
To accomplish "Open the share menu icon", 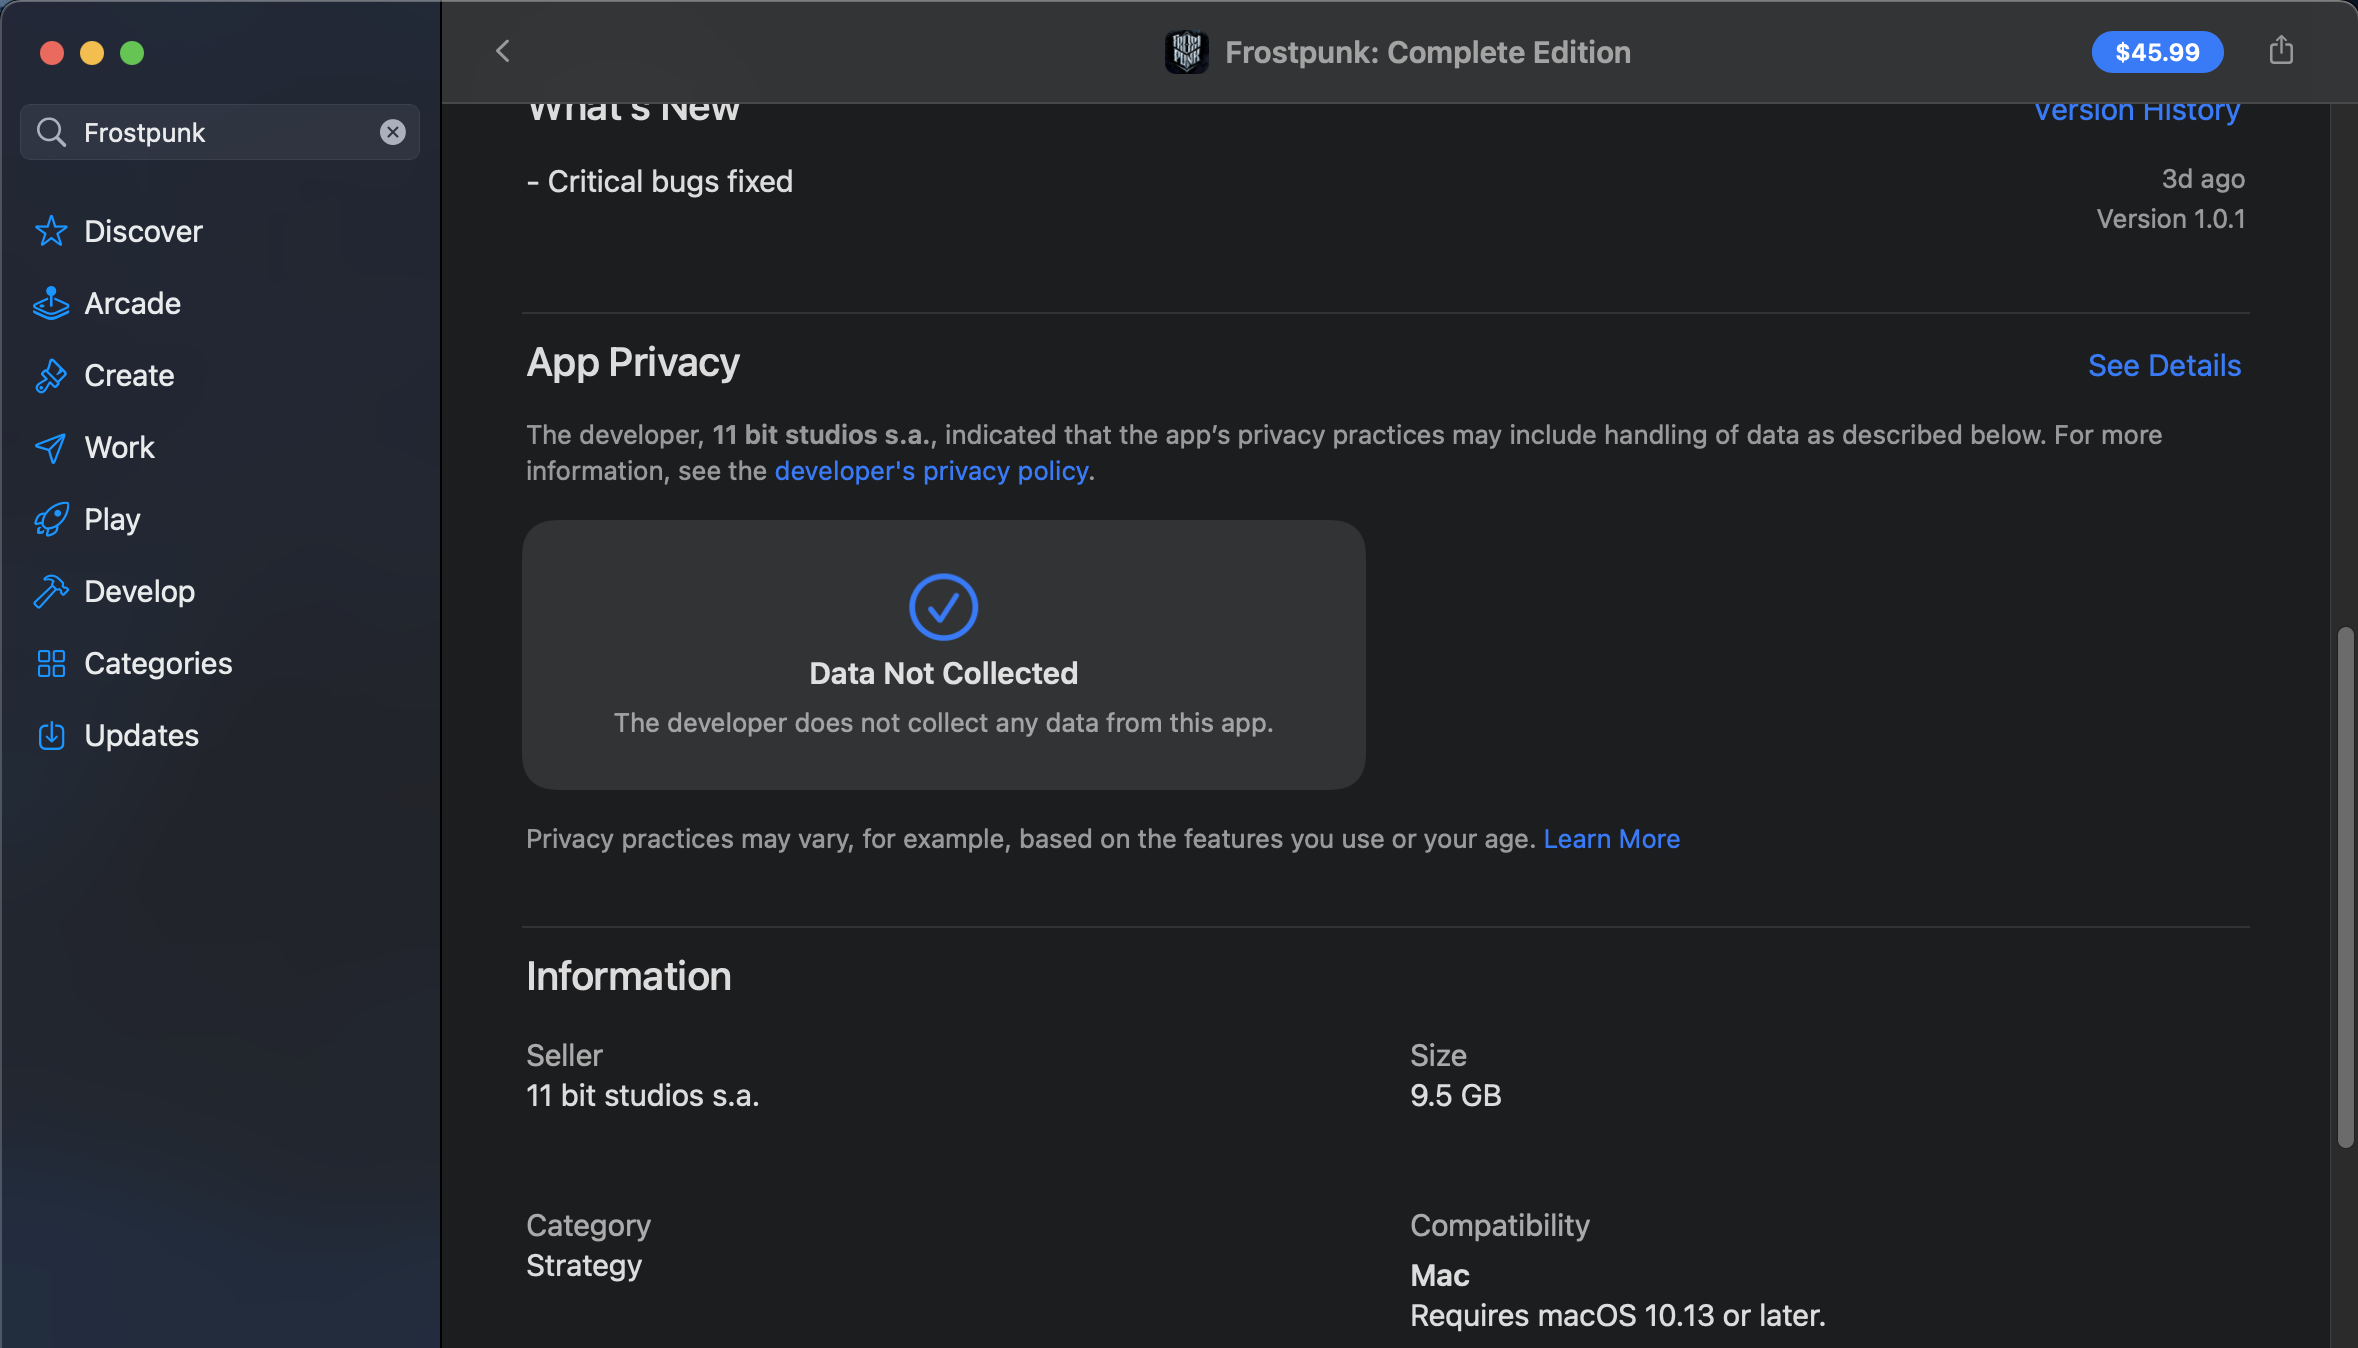I will (2281, 50).
